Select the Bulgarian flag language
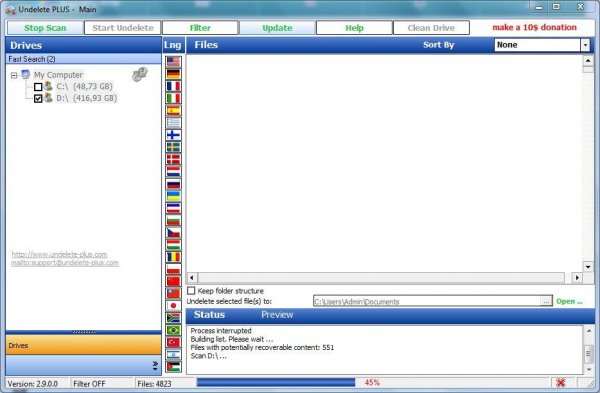This screenshot has width=600, height=393. point(173,221)
